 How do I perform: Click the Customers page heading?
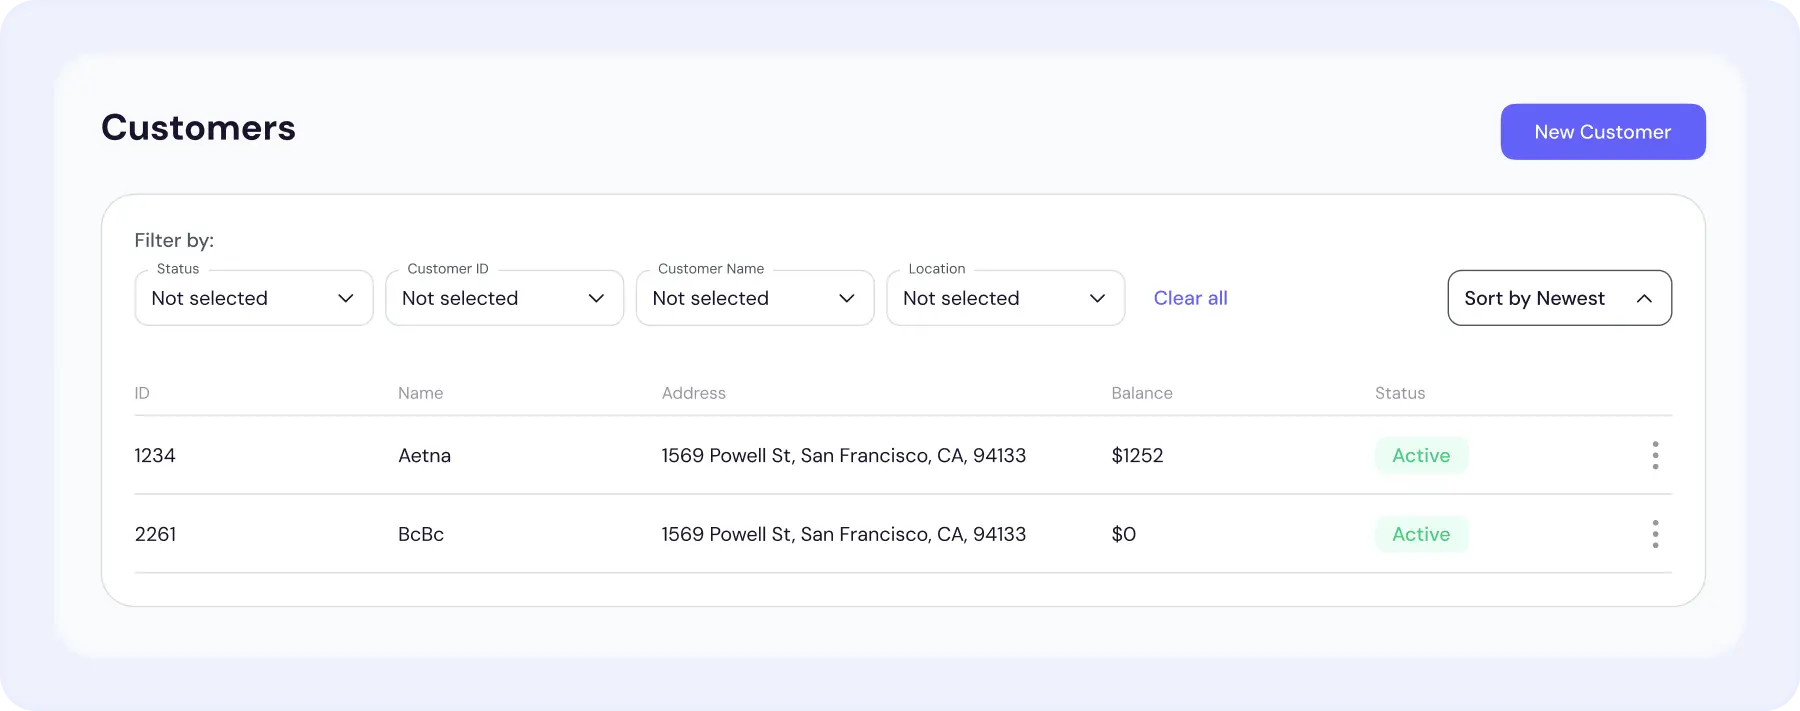(198, 128)
